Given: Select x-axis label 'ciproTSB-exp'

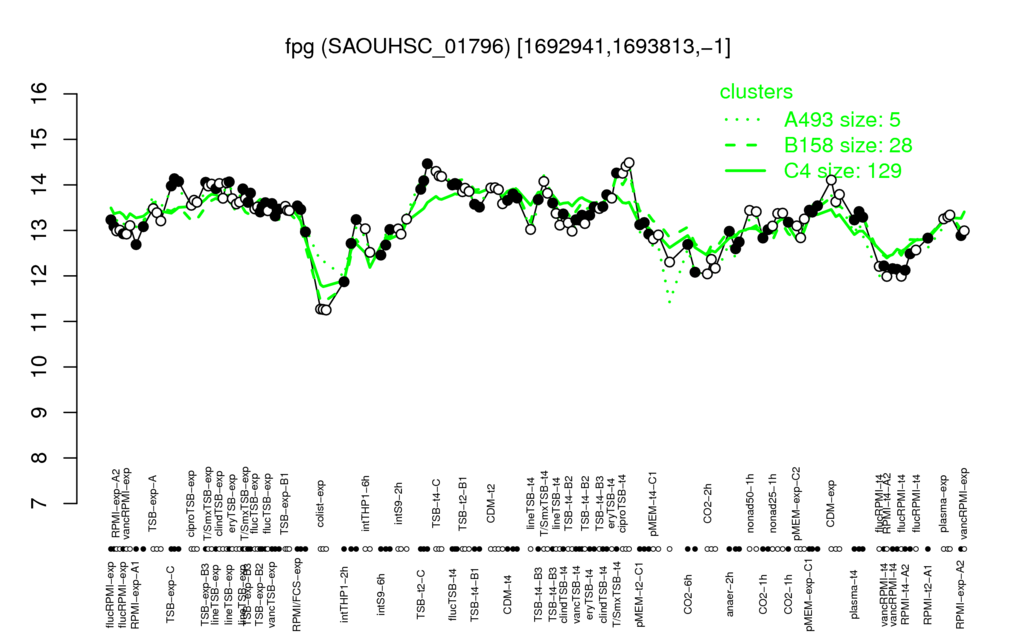Looking at the screenshot, I should tap(191, 502).
